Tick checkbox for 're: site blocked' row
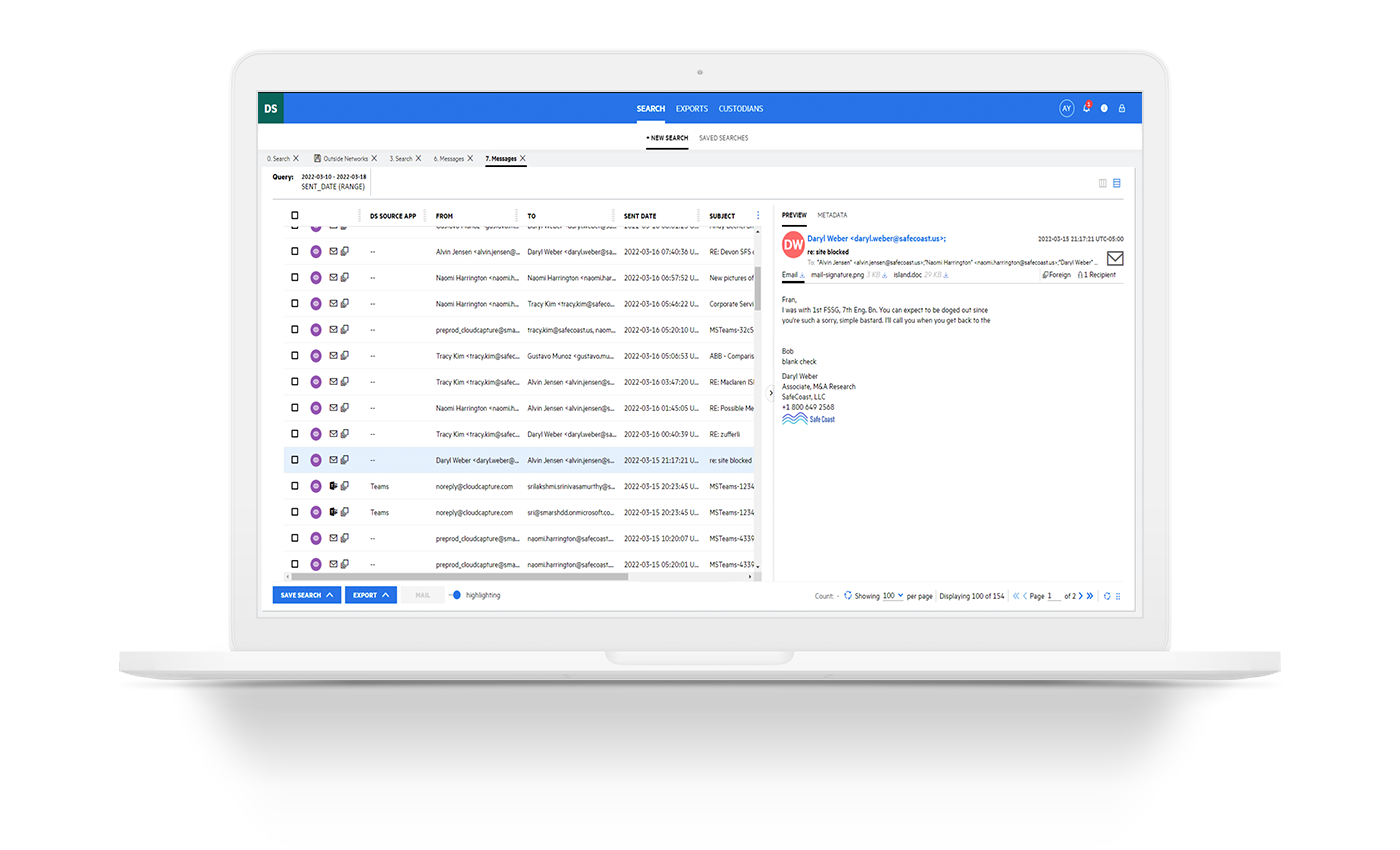1400x850 pixels. (295, 460)
